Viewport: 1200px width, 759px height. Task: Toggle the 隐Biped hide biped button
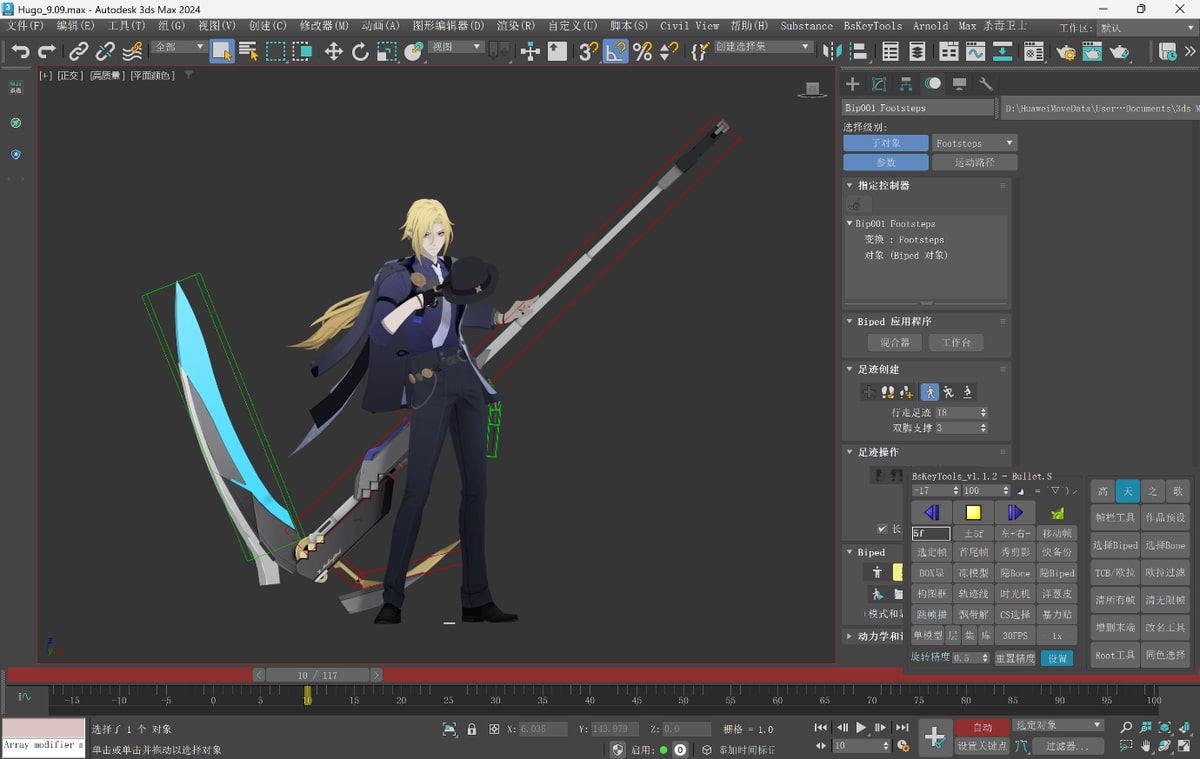click(x=1057, y=573)
